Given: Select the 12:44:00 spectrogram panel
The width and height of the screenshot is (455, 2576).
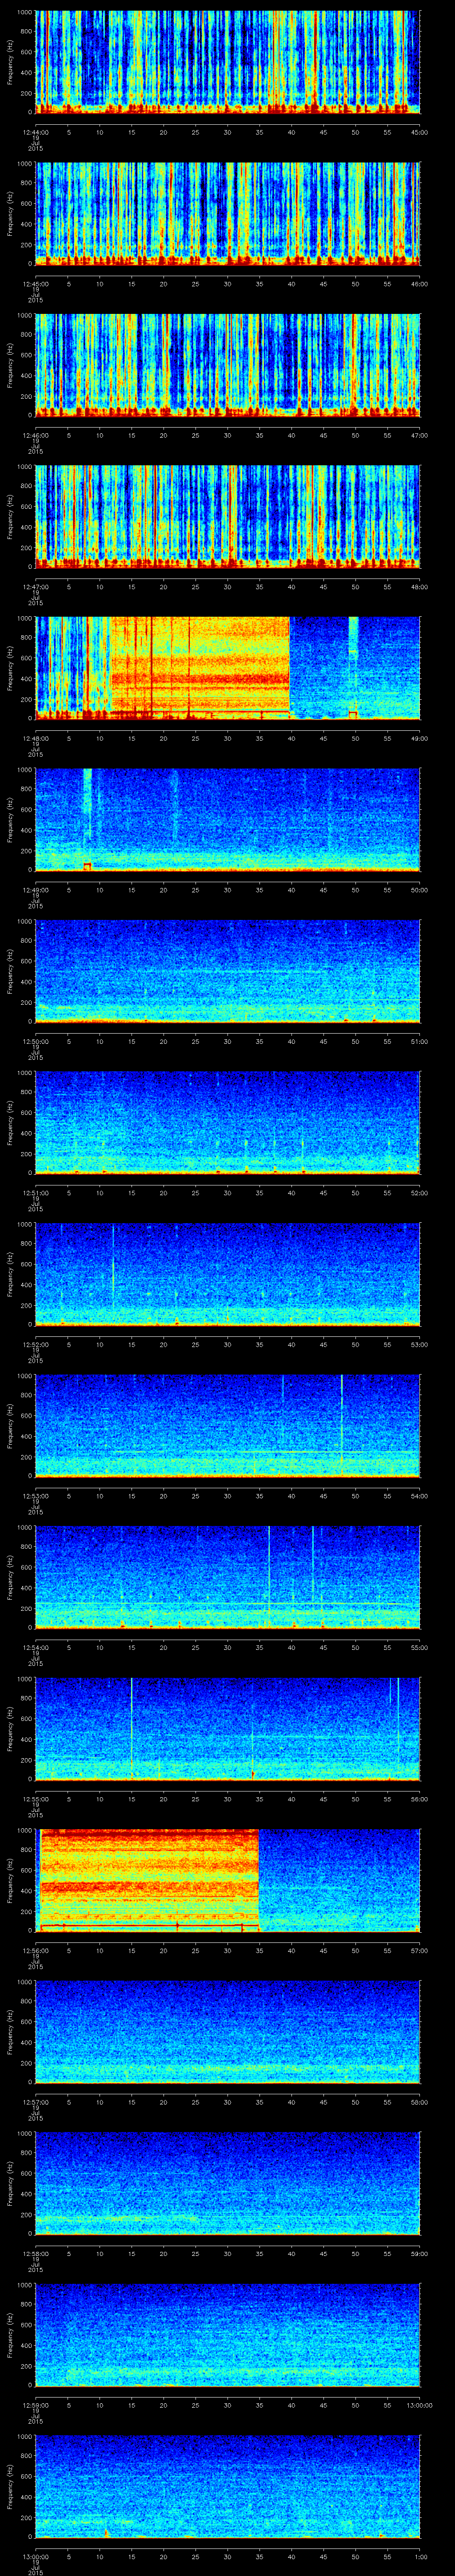Looking at the screenshot, I should pyautogui.click(x=228, y=62).
